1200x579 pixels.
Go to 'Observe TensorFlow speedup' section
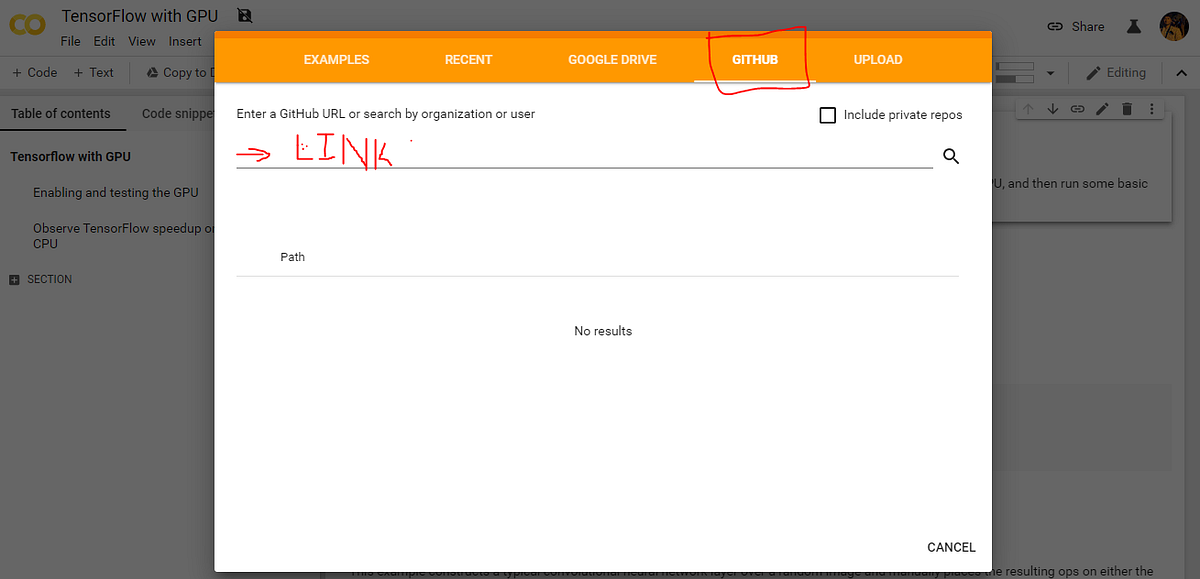pos(123,235)
